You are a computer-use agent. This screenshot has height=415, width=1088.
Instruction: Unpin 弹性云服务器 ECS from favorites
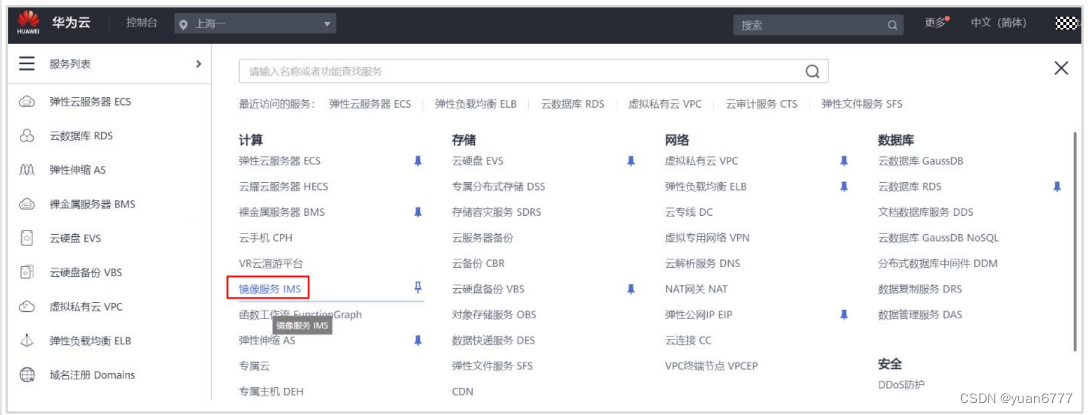click(418, 161)
